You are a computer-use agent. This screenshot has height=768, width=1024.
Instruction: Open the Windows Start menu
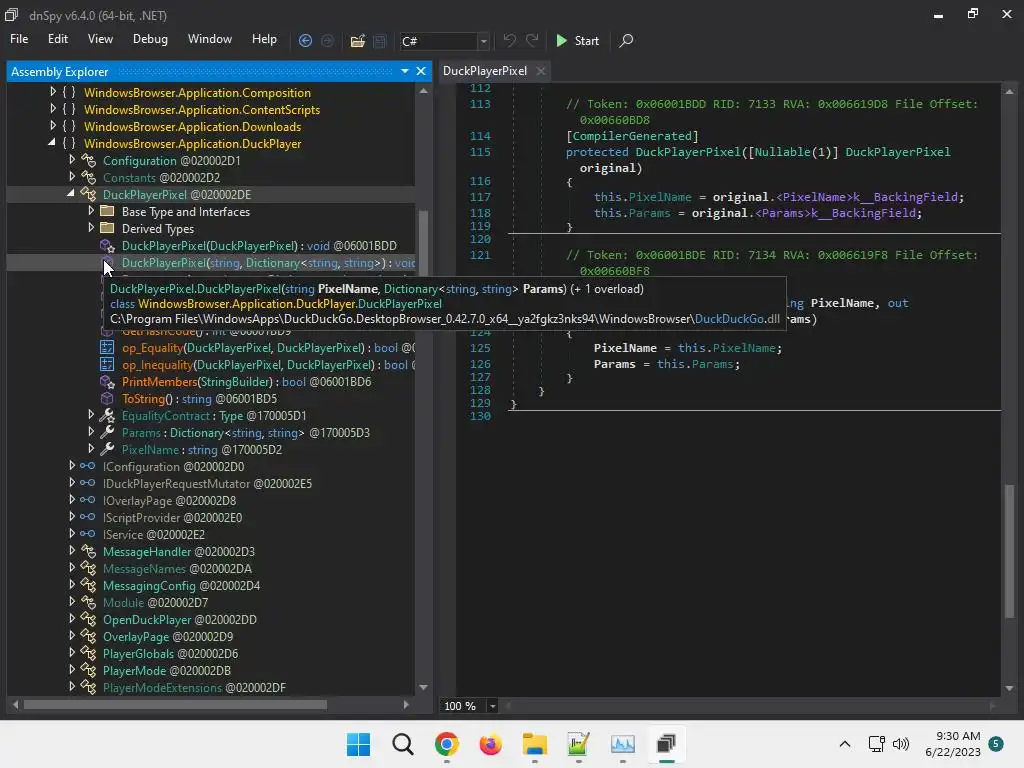(x=359, y=744)
